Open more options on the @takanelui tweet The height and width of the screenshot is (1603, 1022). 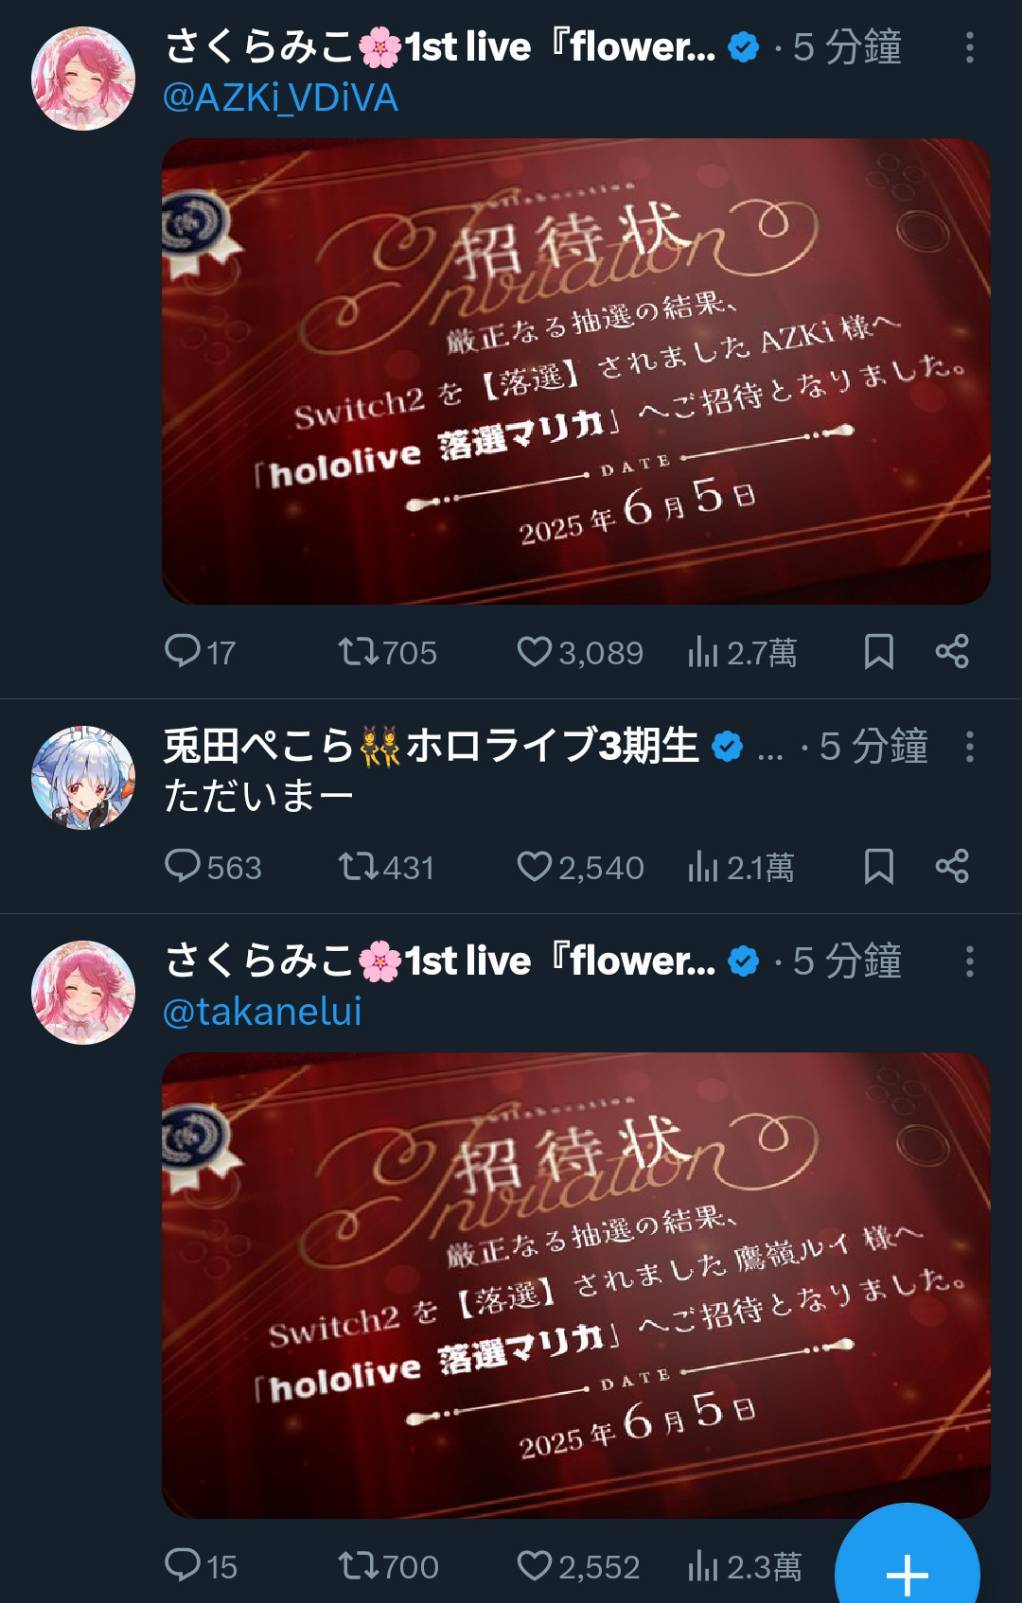tap(969, 961)
